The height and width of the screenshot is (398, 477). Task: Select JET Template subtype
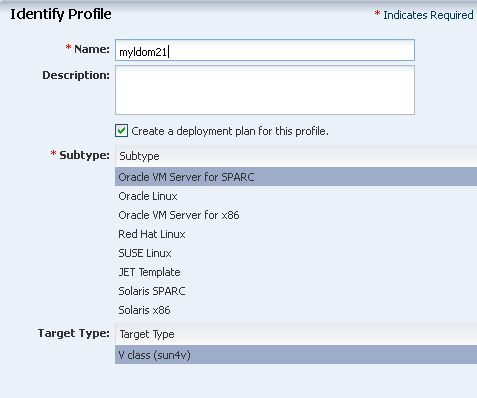click(296, 272)
